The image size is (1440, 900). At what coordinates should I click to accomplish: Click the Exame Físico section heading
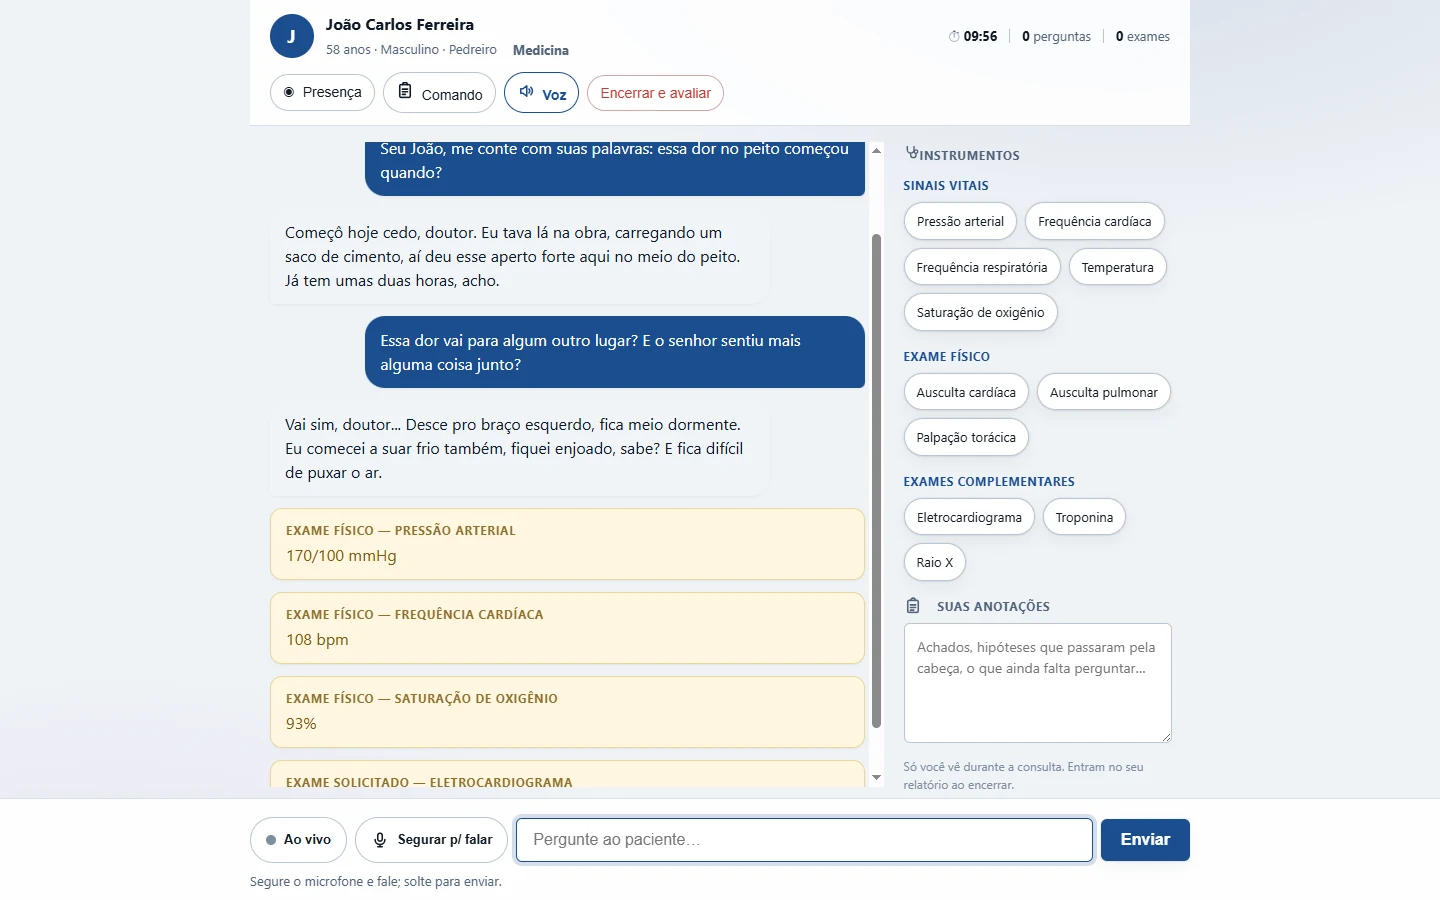(x=947, y=356)
